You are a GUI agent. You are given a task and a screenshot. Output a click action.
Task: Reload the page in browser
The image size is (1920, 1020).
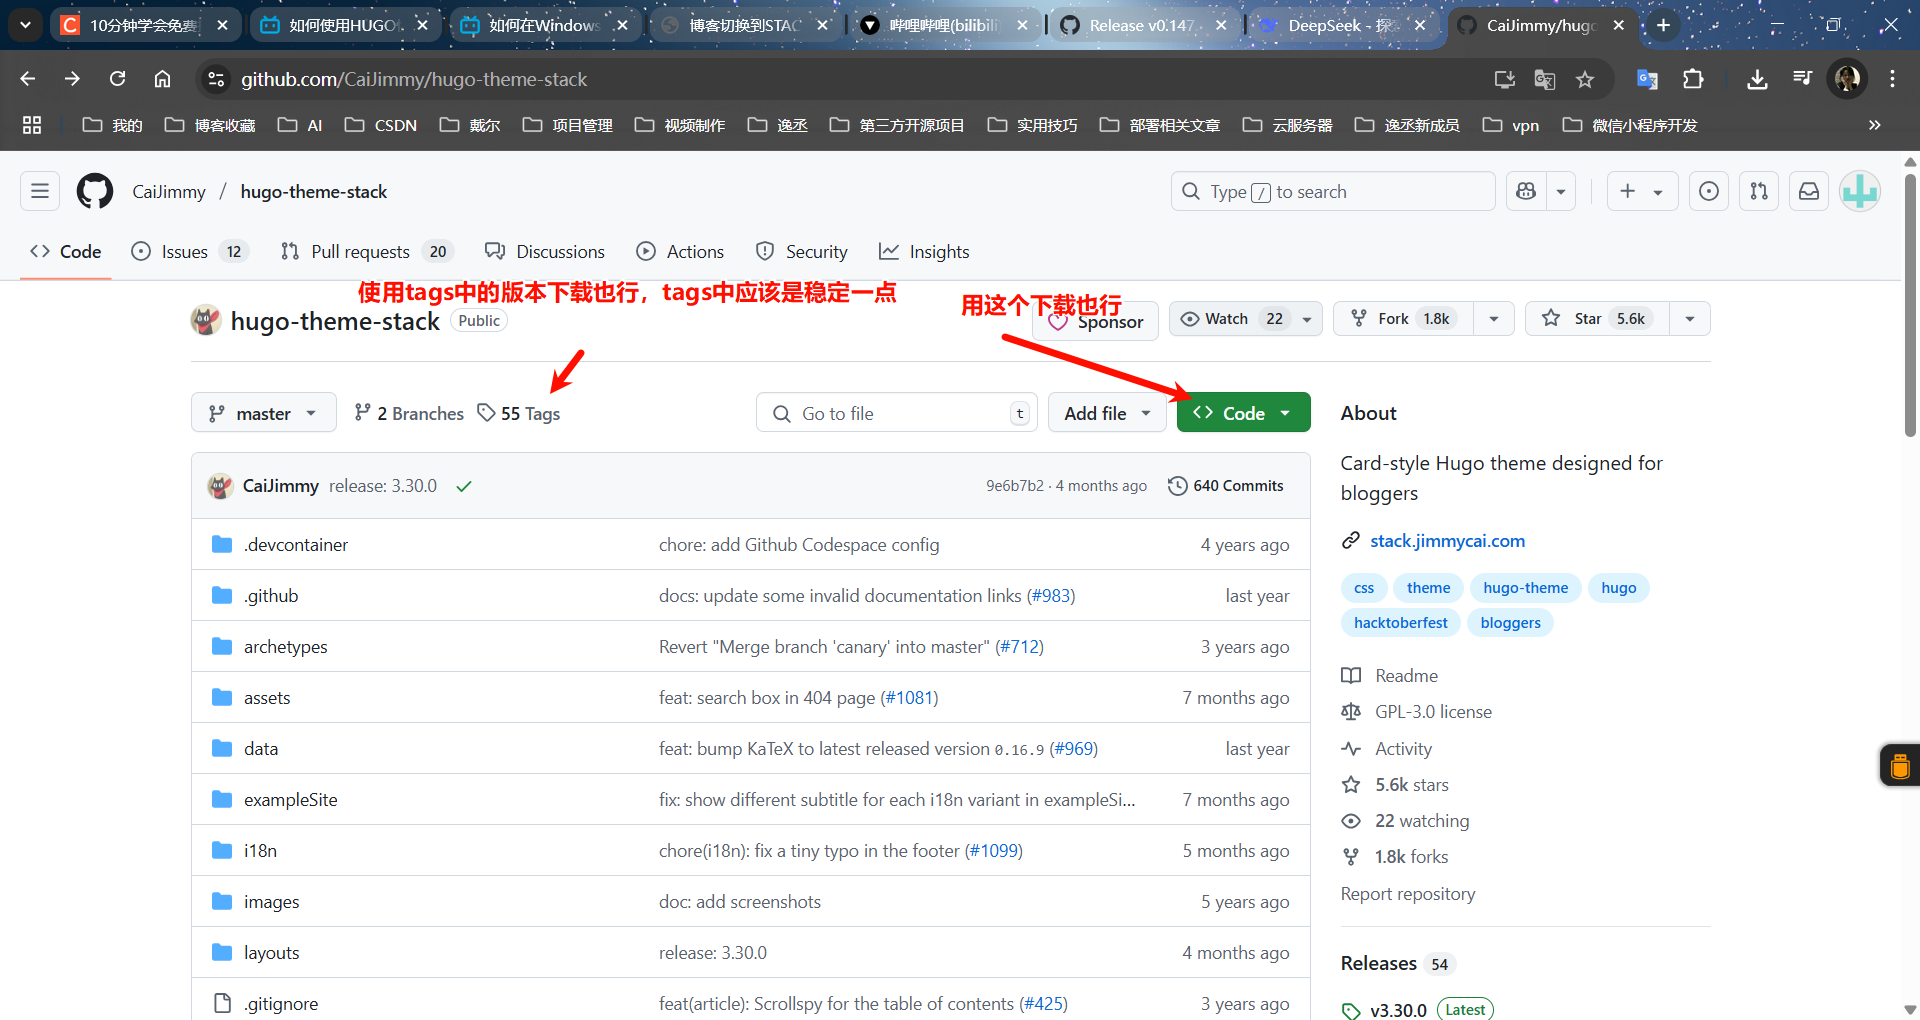click(x=117, y=79)
